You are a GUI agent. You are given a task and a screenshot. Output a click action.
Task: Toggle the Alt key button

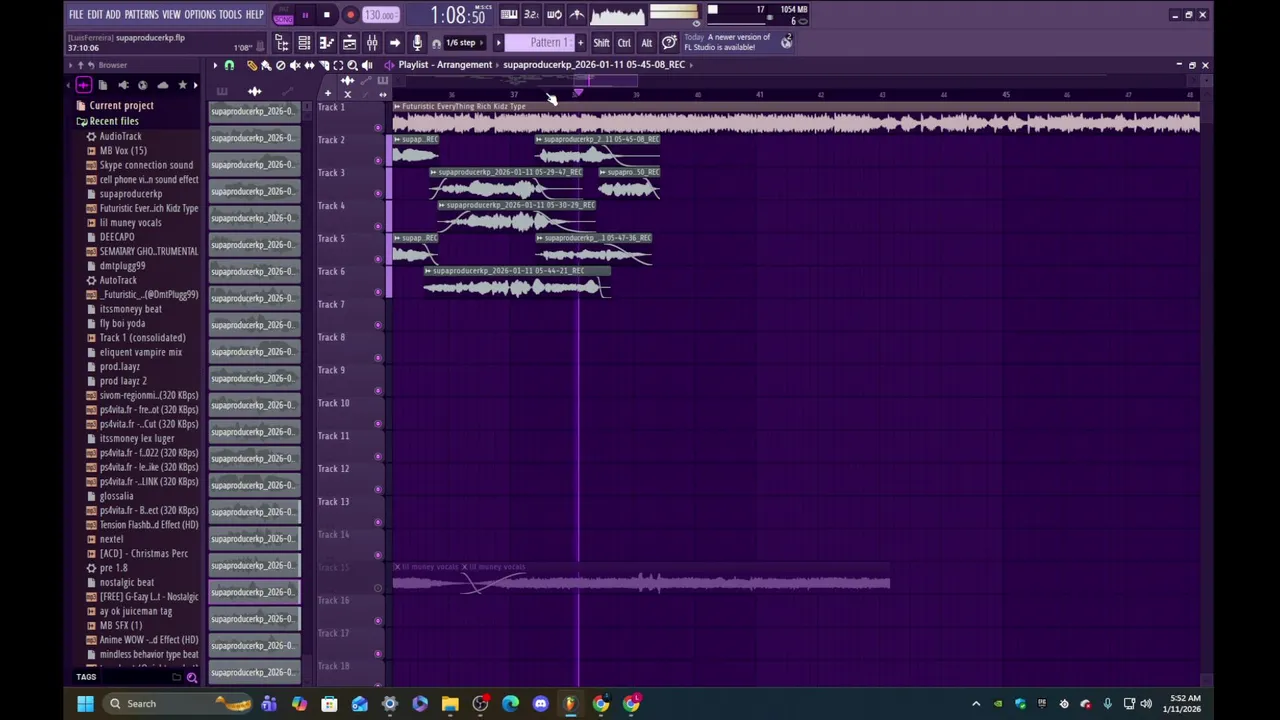coord(646,43)
